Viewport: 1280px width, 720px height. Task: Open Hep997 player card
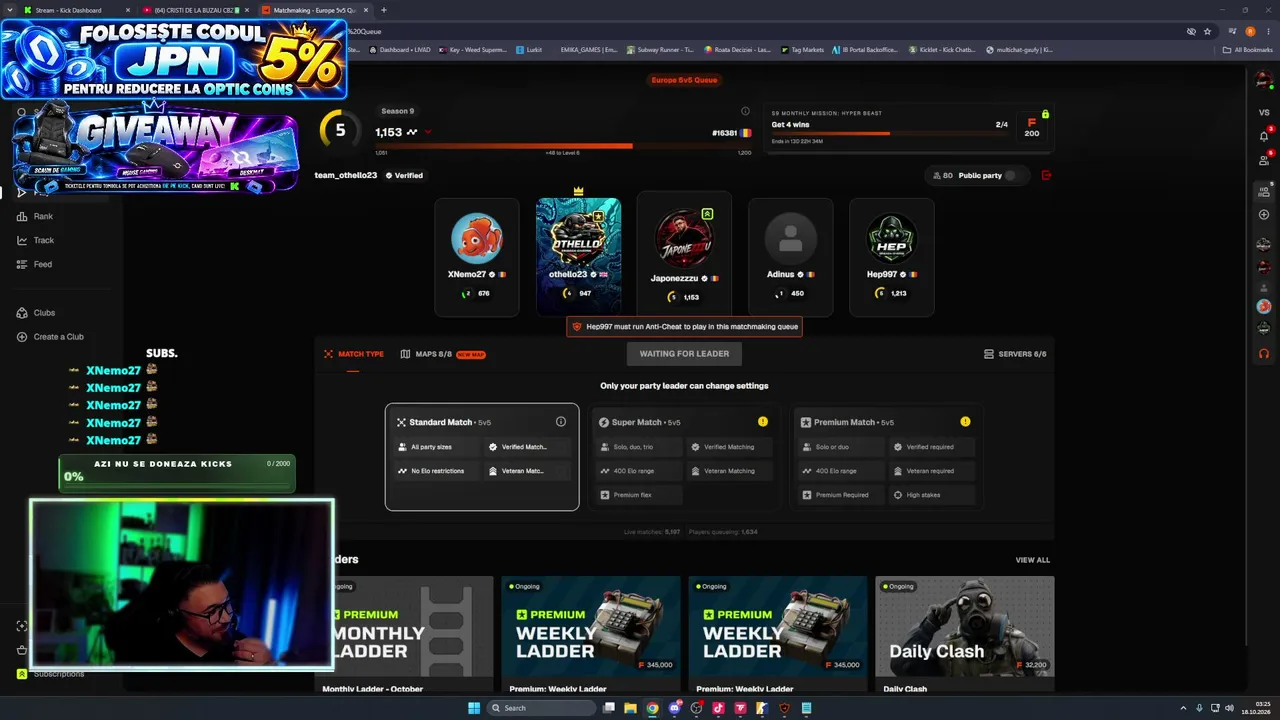[x=891, y=257]
